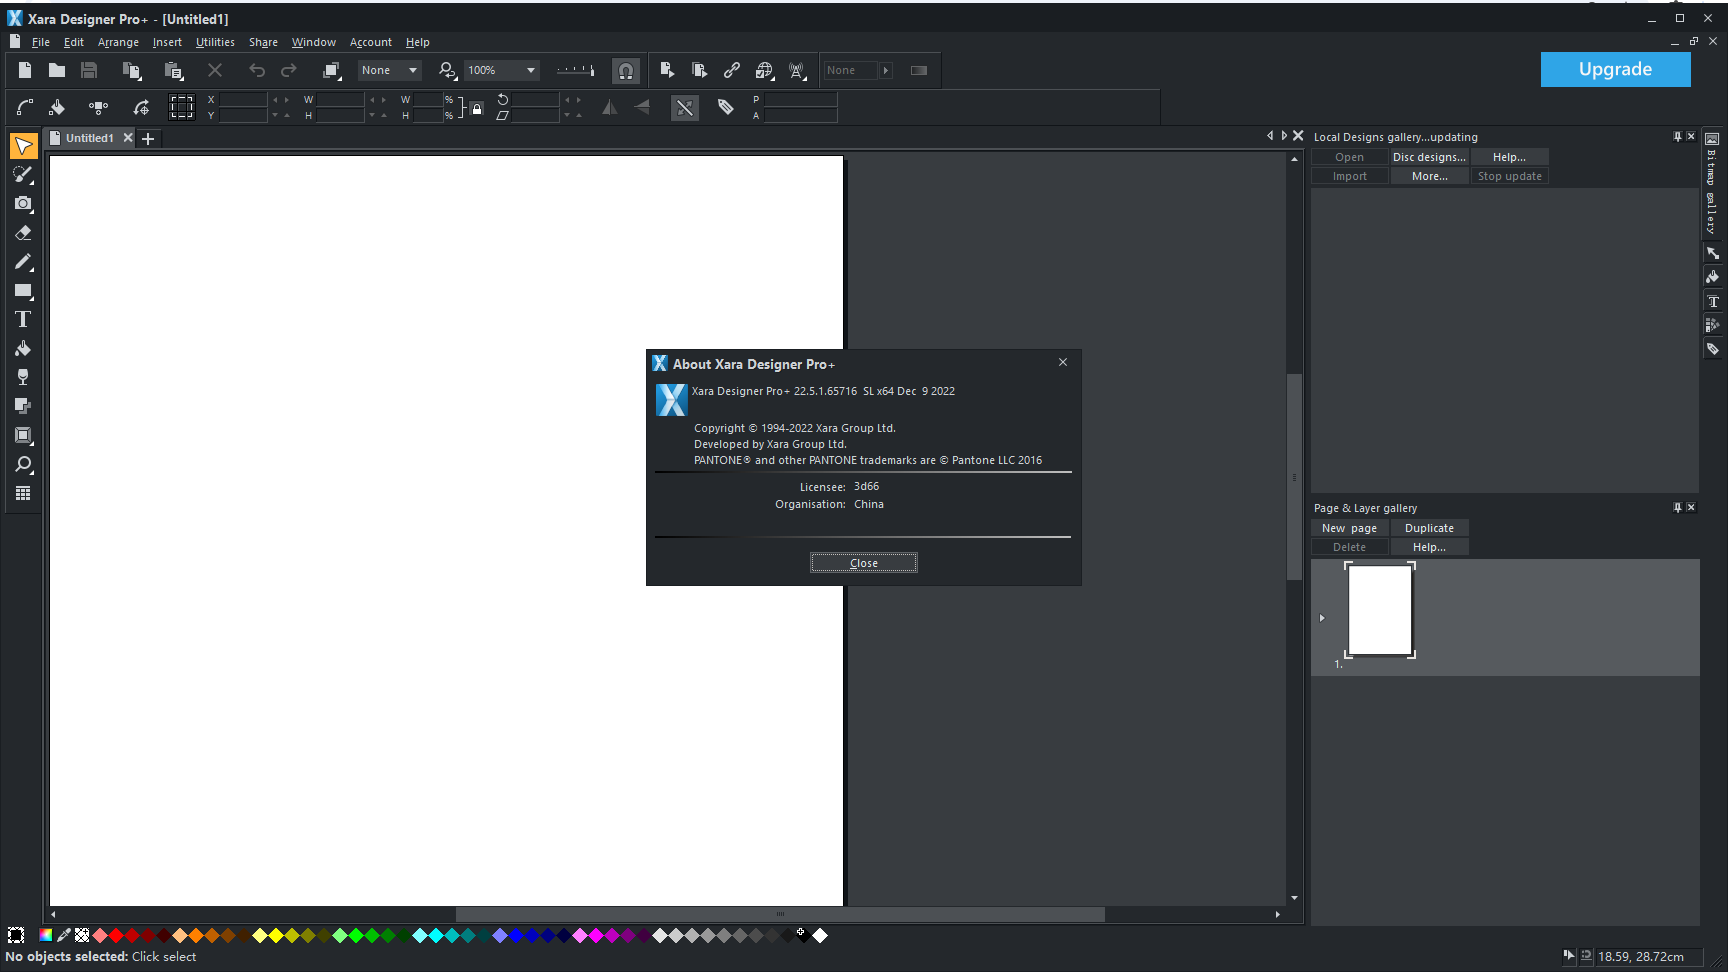Viewport: 1728px width, 972px height.
Task: Click the Disc designs... button
Action: coord(1429,157)
